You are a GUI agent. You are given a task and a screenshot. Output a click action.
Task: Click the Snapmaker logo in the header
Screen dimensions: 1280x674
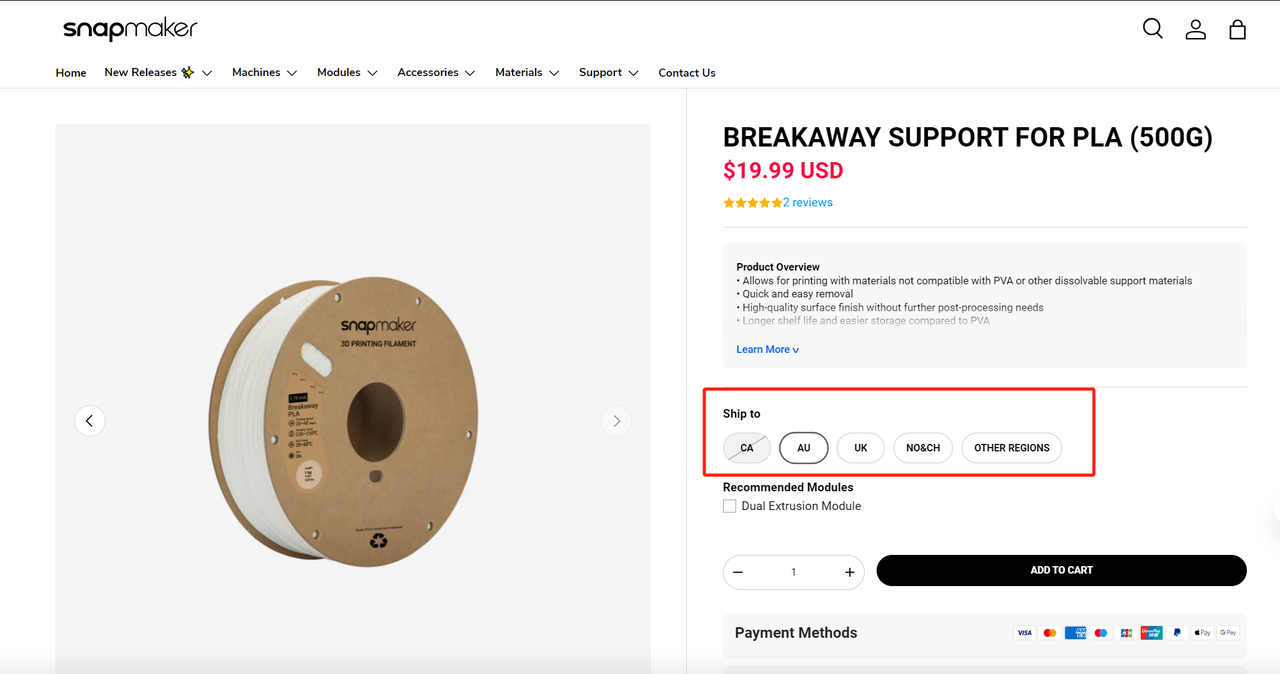pos(130,29)
